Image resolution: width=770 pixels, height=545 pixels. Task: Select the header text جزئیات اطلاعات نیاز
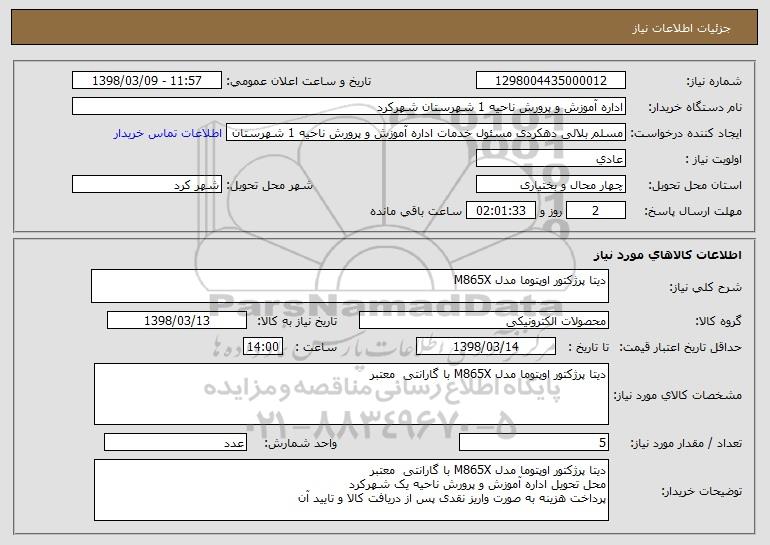tap(682, 28)
